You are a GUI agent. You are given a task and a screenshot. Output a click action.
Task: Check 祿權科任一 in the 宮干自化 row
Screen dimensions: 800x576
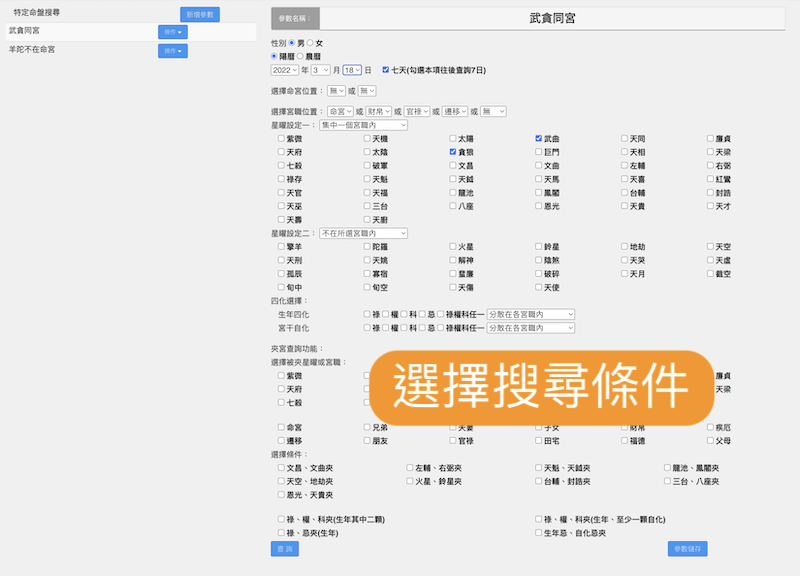[440, 328]
